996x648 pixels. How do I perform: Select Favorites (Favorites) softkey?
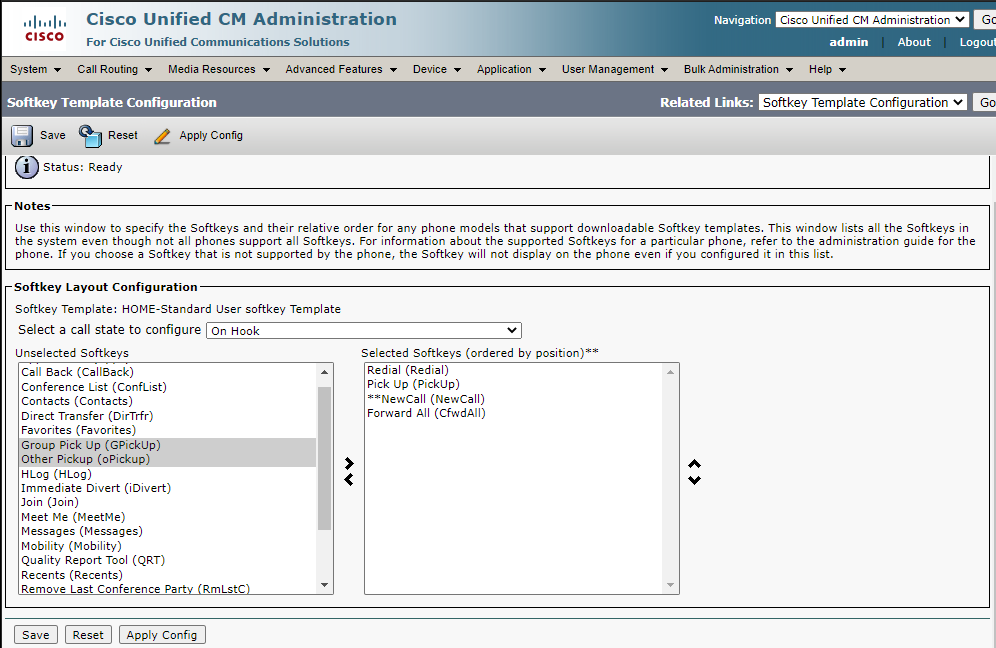pos(168,430)
